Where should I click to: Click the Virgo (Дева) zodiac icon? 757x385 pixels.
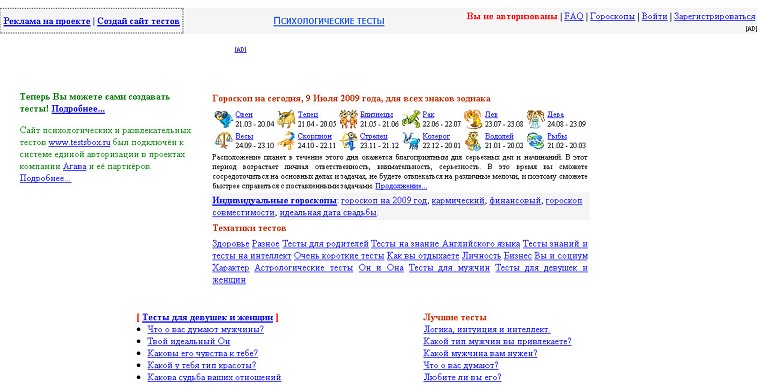point(536,119)
